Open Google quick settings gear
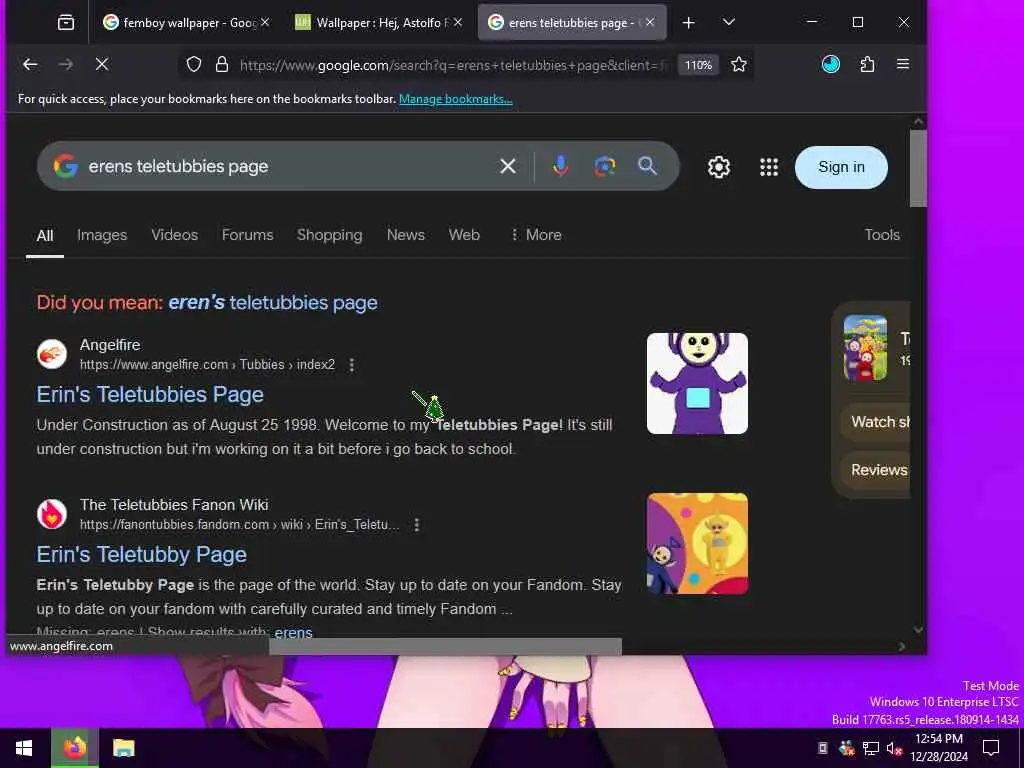 (719, 167)
